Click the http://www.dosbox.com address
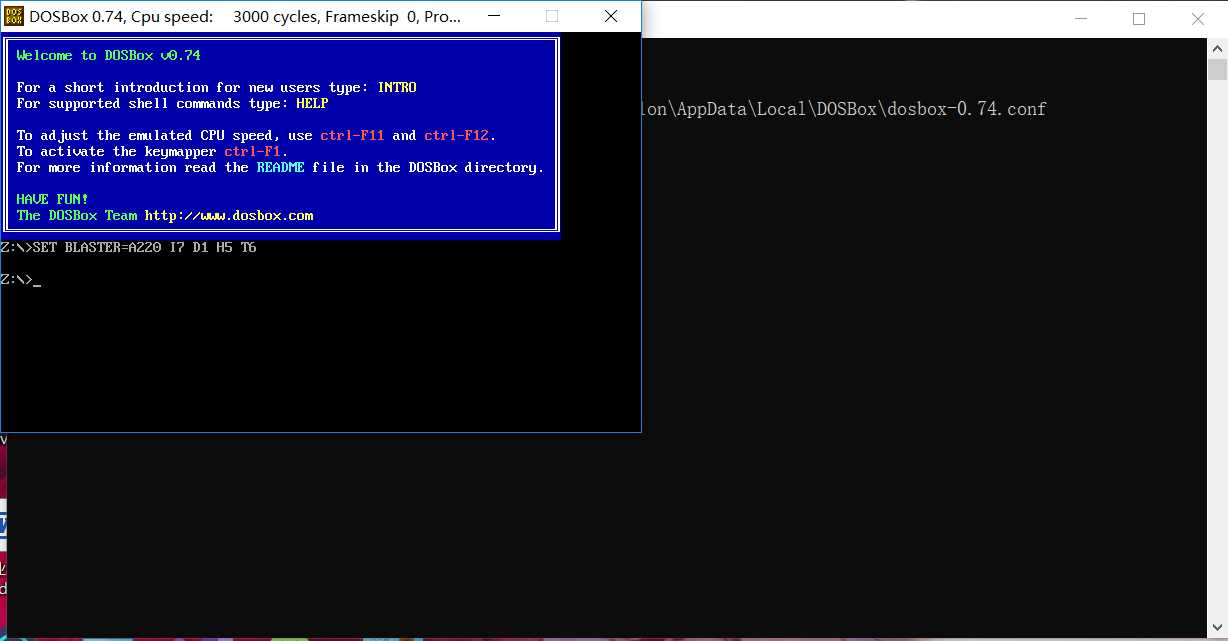 (229, 215)
